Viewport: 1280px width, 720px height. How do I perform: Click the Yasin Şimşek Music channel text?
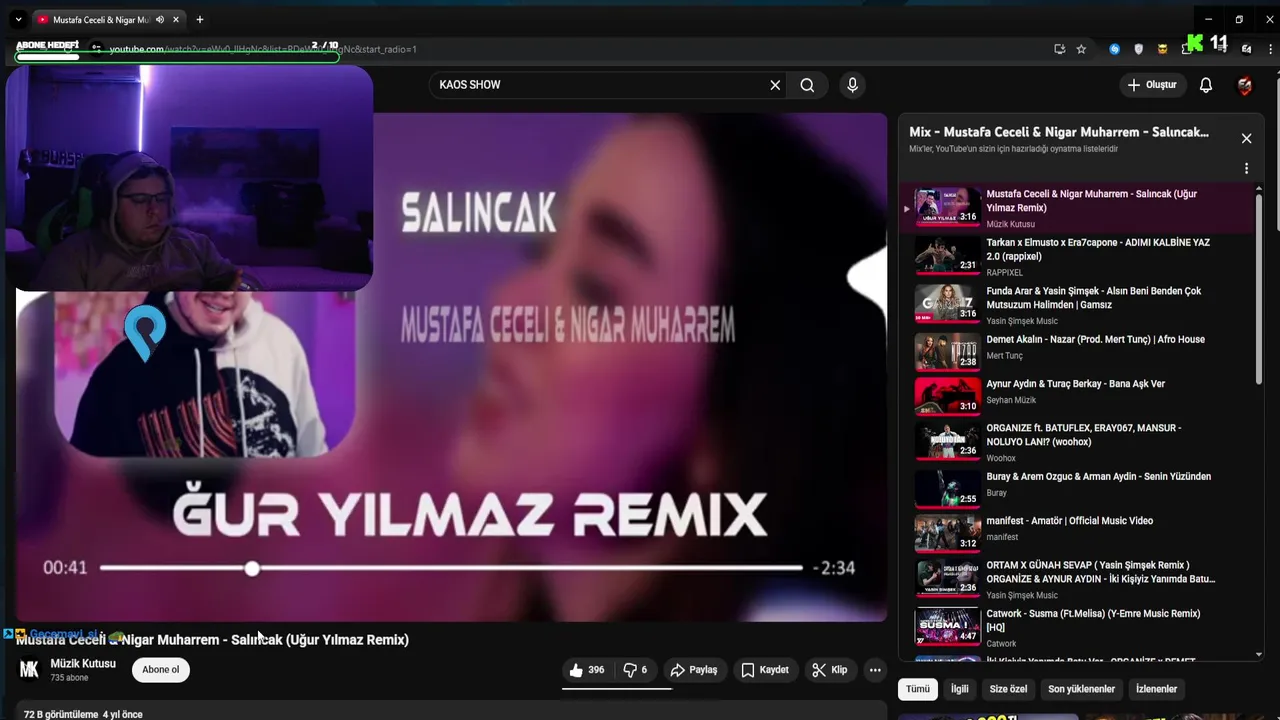(1022, 321)
